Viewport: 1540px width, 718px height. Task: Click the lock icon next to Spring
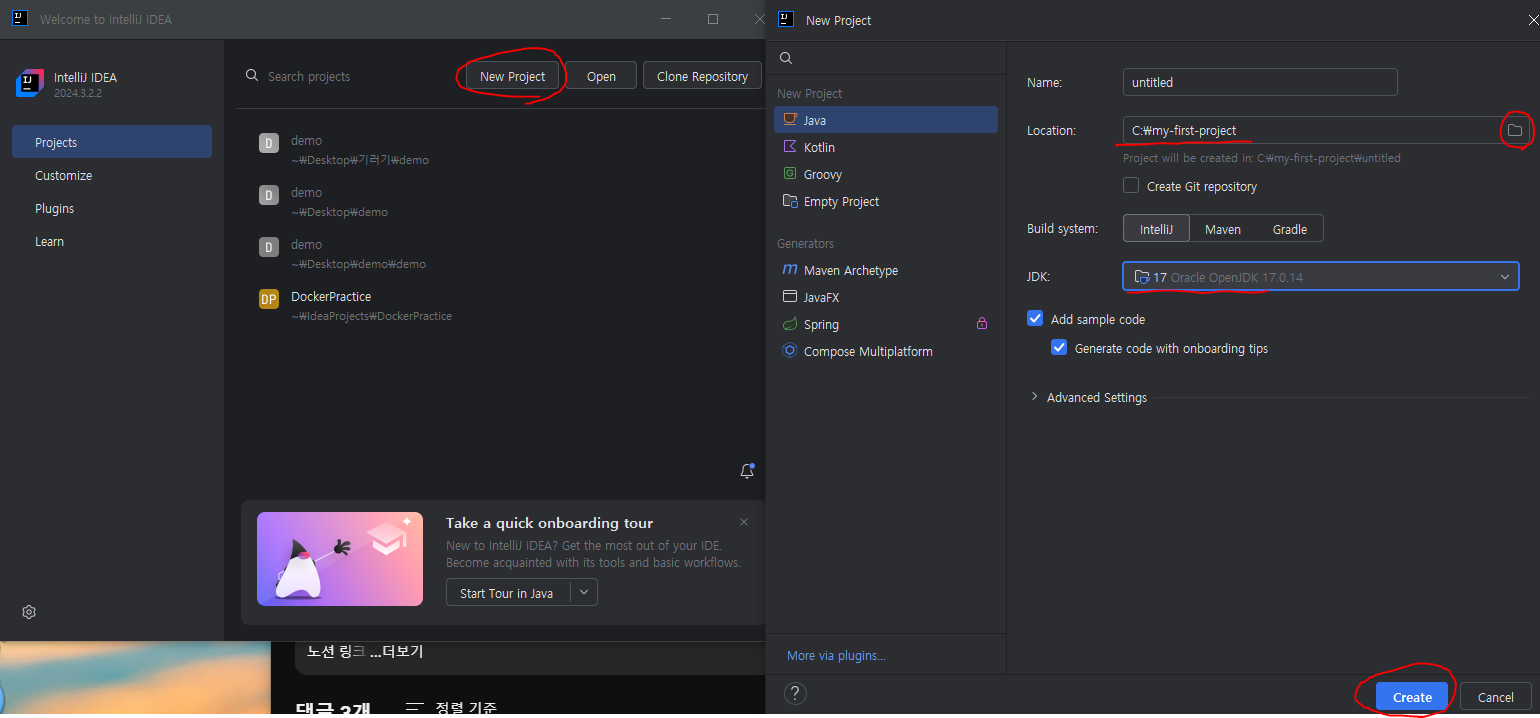[982, 324]
